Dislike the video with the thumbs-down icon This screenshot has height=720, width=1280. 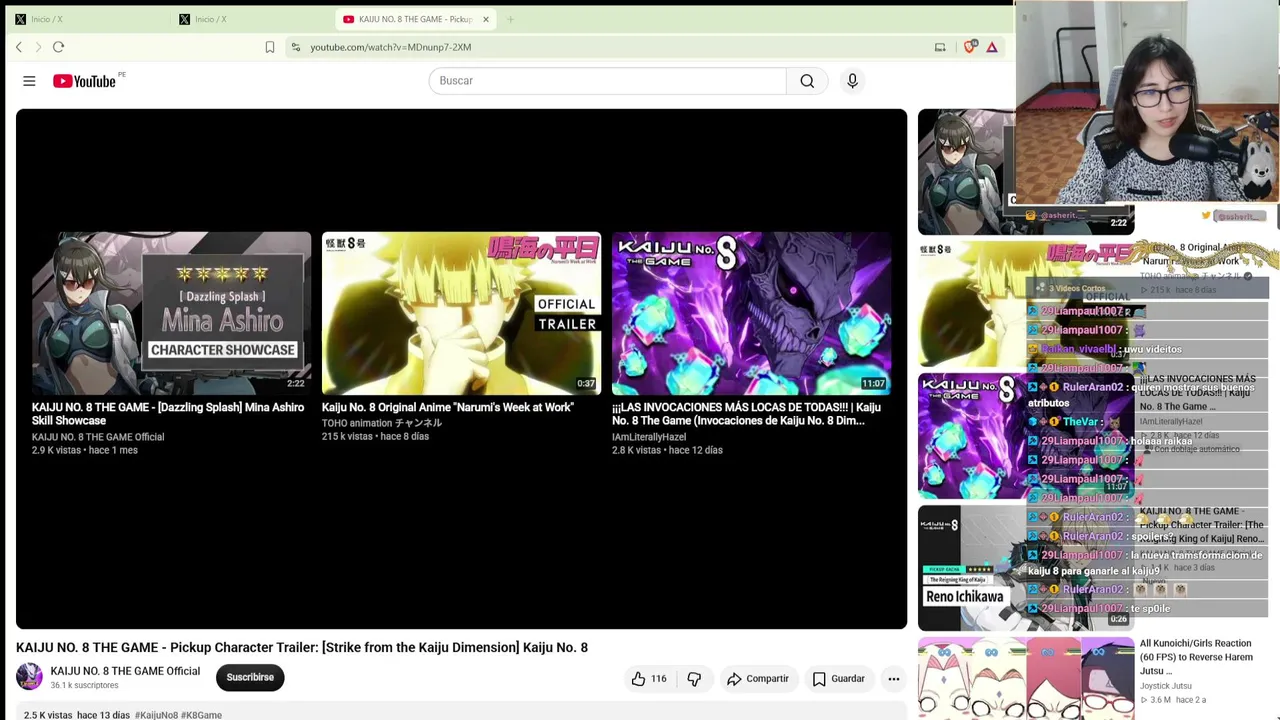(694, 679)
